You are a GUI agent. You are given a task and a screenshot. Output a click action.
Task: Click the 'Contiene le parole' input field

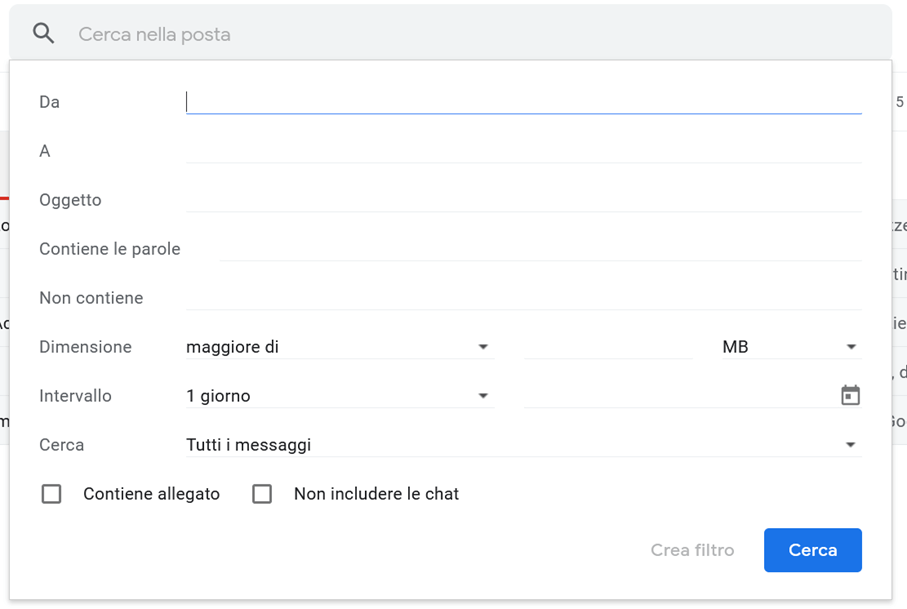pos(541,249)
